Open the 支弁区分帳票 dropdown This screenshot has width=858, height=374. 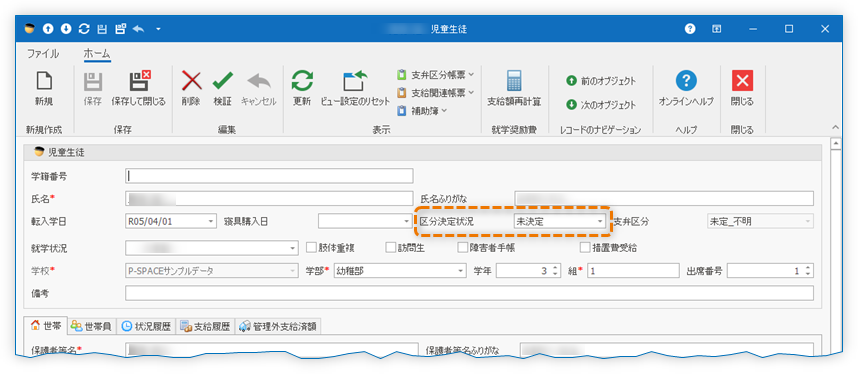[436, 74]
